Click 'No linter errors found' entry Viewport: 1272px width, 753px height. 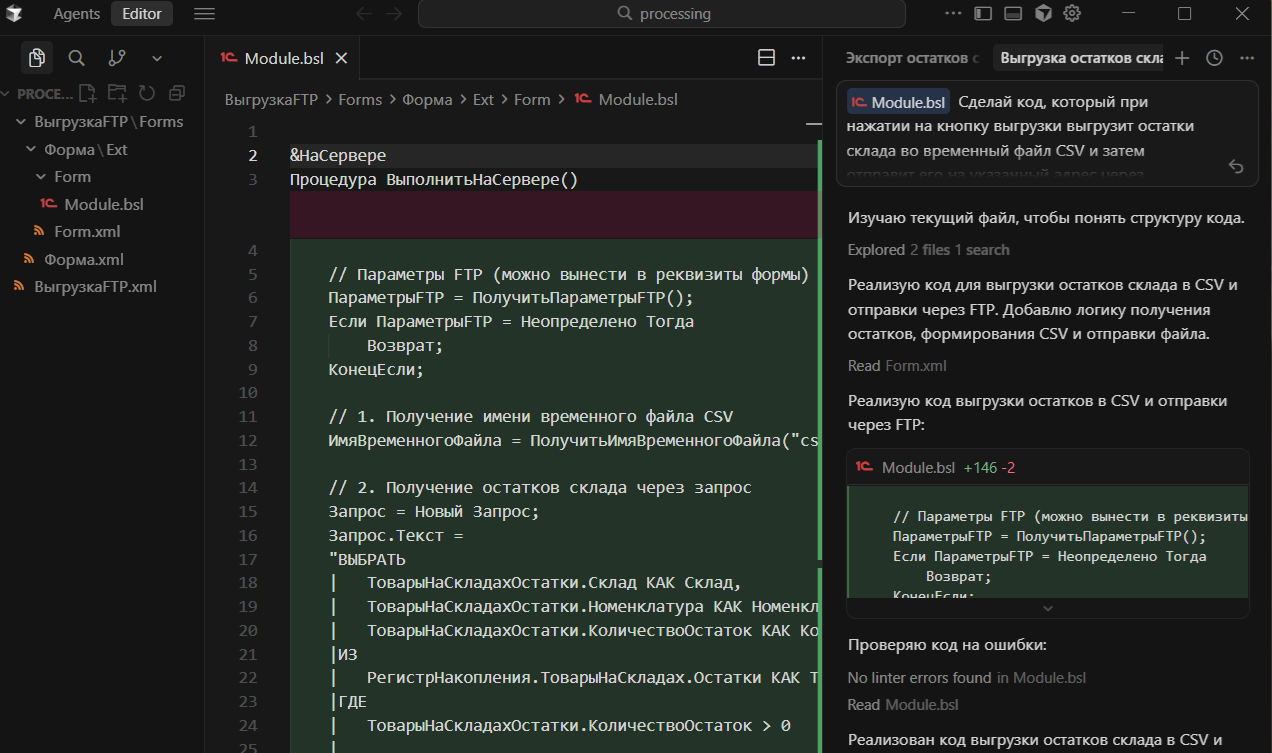pyautogui.click(x=967, y=678)
